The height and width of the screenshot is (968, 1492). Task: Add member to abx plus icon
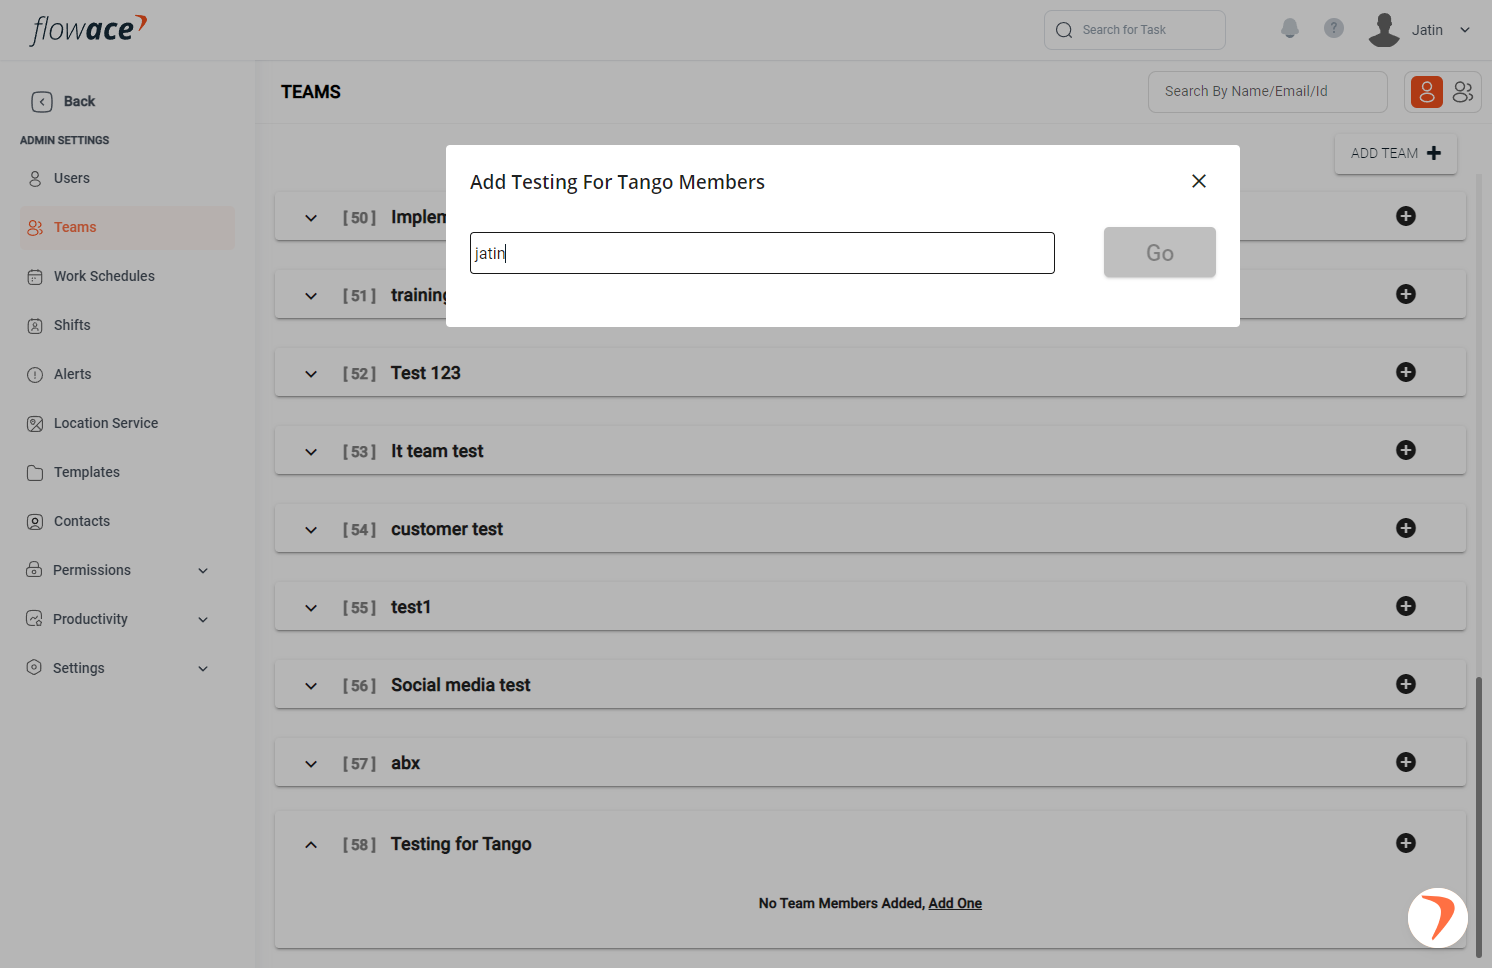1406,762
